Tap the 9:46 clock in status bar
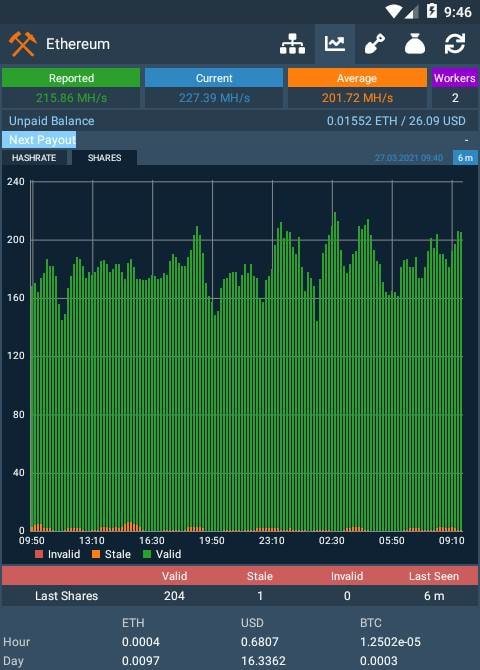This screenshot has height=670, width=480. point(458,12)
